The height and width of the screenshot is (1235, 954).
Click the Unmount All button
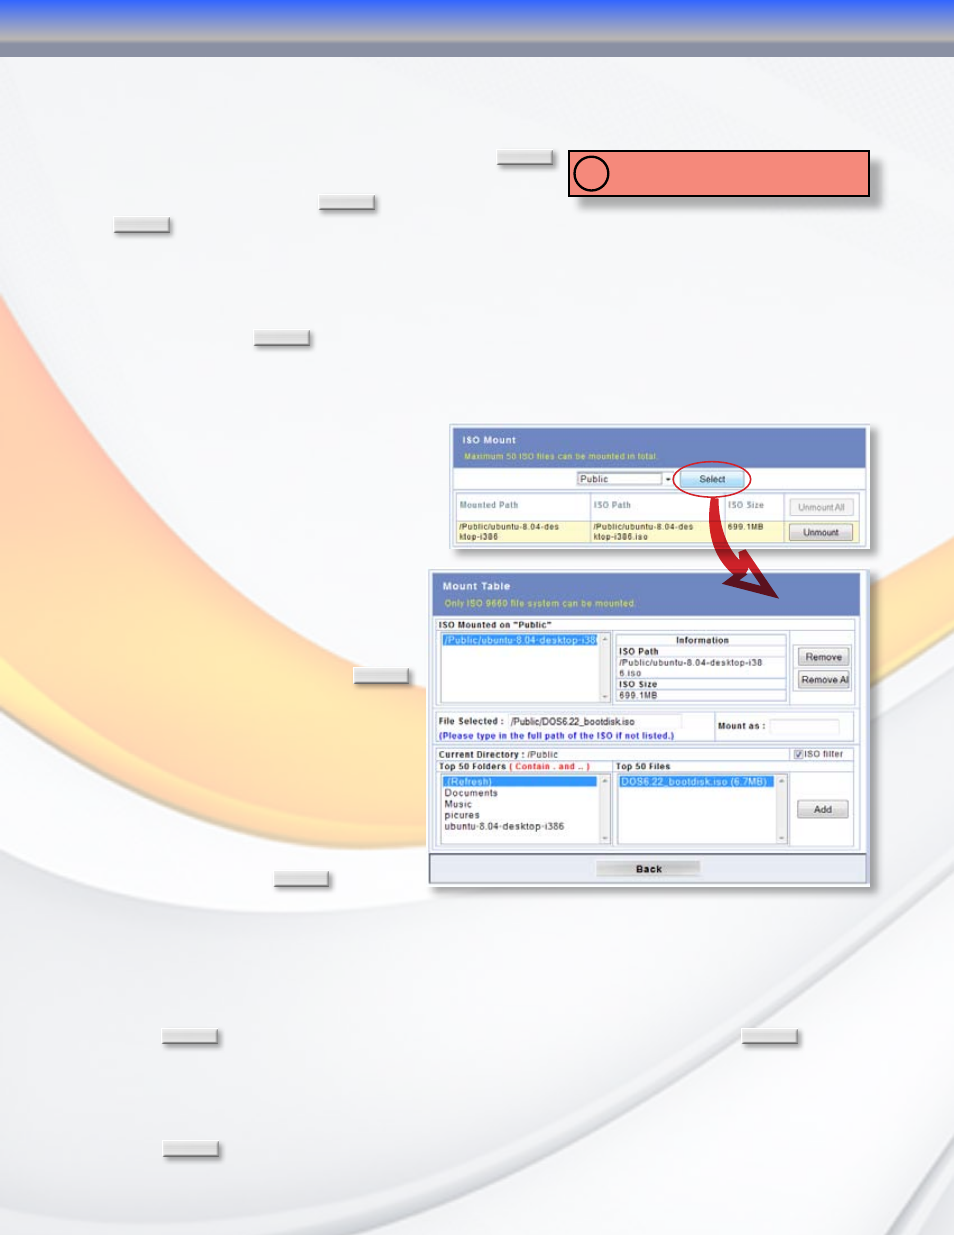(x=821, y=507)
